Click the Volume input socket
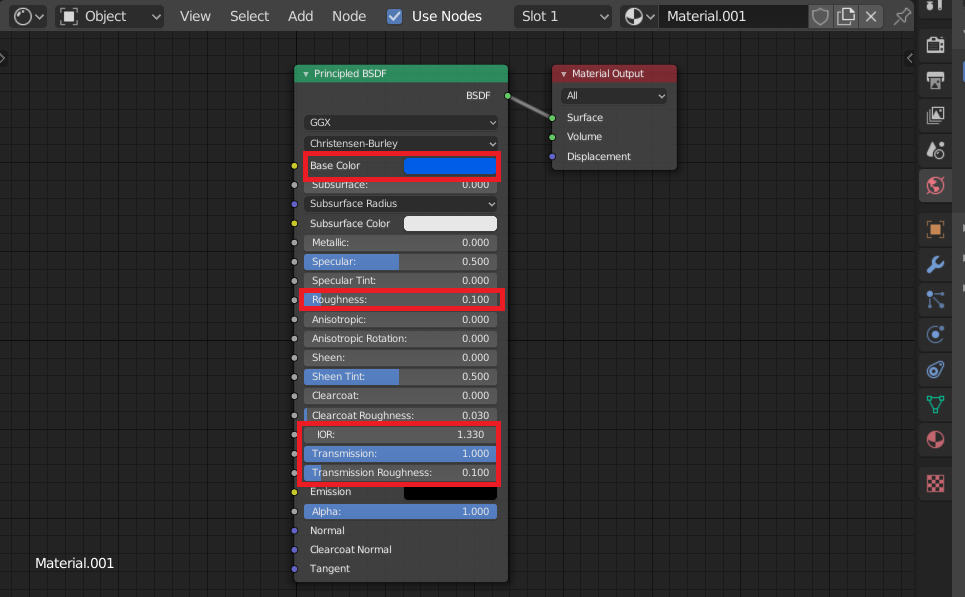Image resolution: width=965 pixels, height=597 pixels. pyautogui.click(x=552, y=137)
